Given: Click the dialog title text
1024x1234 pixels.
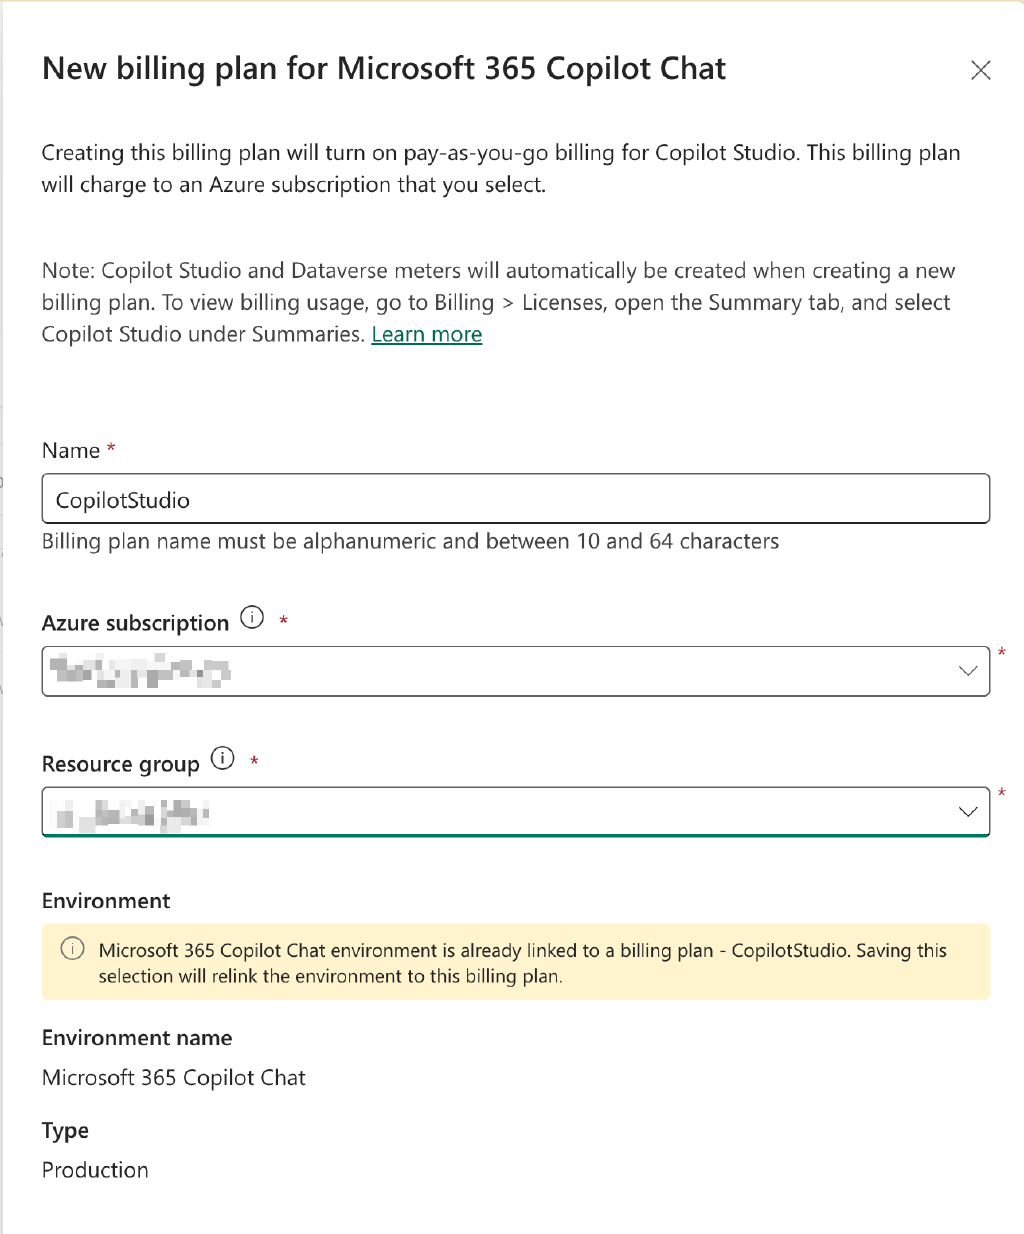Looking at the screenshot, I should [383, 68].
